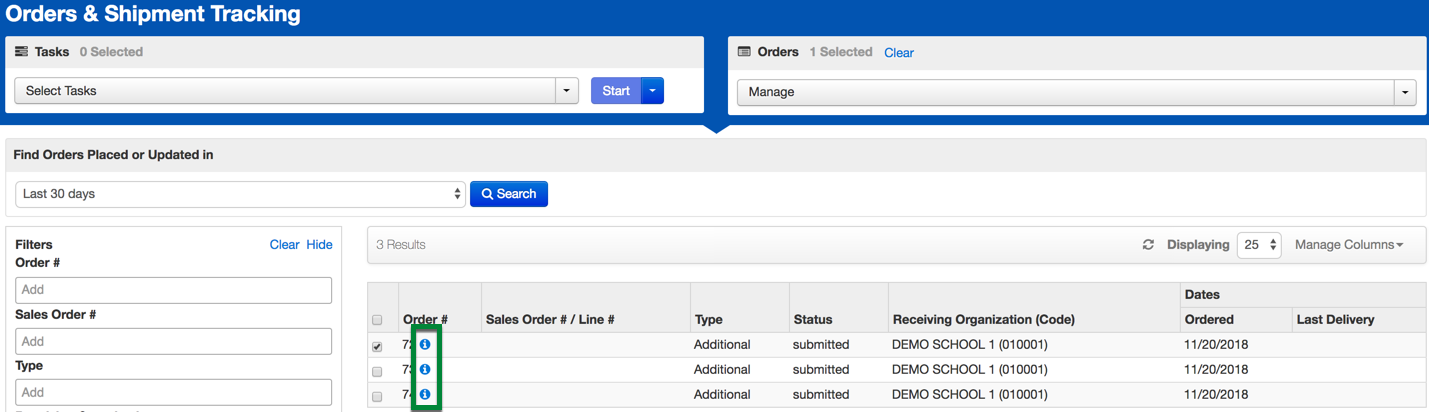The height and width of the screenshot is (412, 1429).
Task: Uncheck the first order row checkbox
Action: coord(377,347)
